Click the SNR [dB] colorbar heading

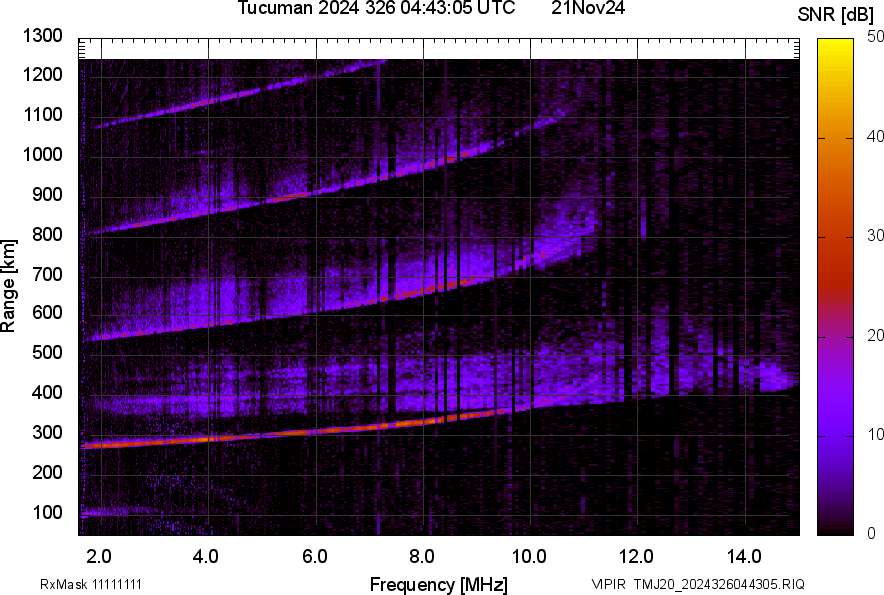tap(840, 14)
